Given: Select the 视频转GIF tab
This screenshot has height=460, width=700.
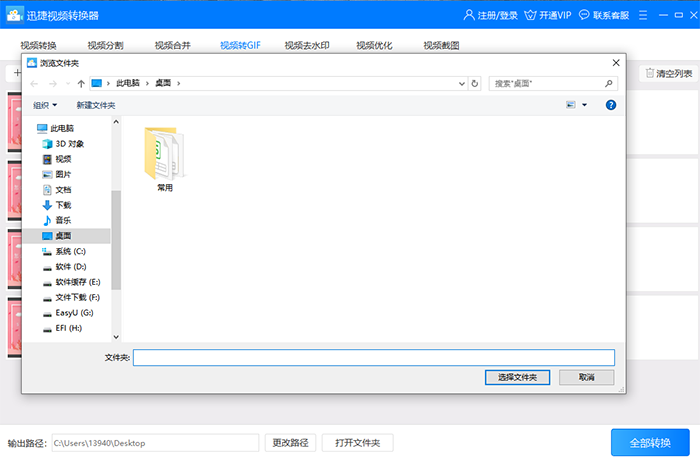Looking at the screenshot, I should click(x=240, y=45).
